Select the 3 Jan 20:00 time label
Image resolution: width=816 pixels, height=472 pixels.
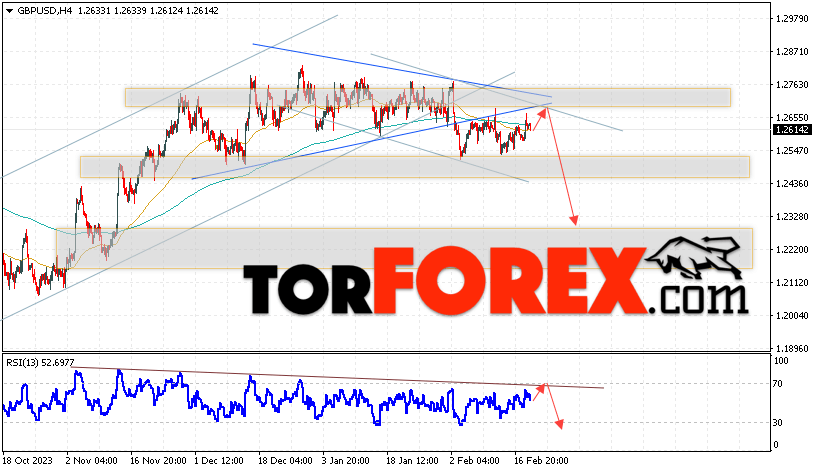pos(346,461)
